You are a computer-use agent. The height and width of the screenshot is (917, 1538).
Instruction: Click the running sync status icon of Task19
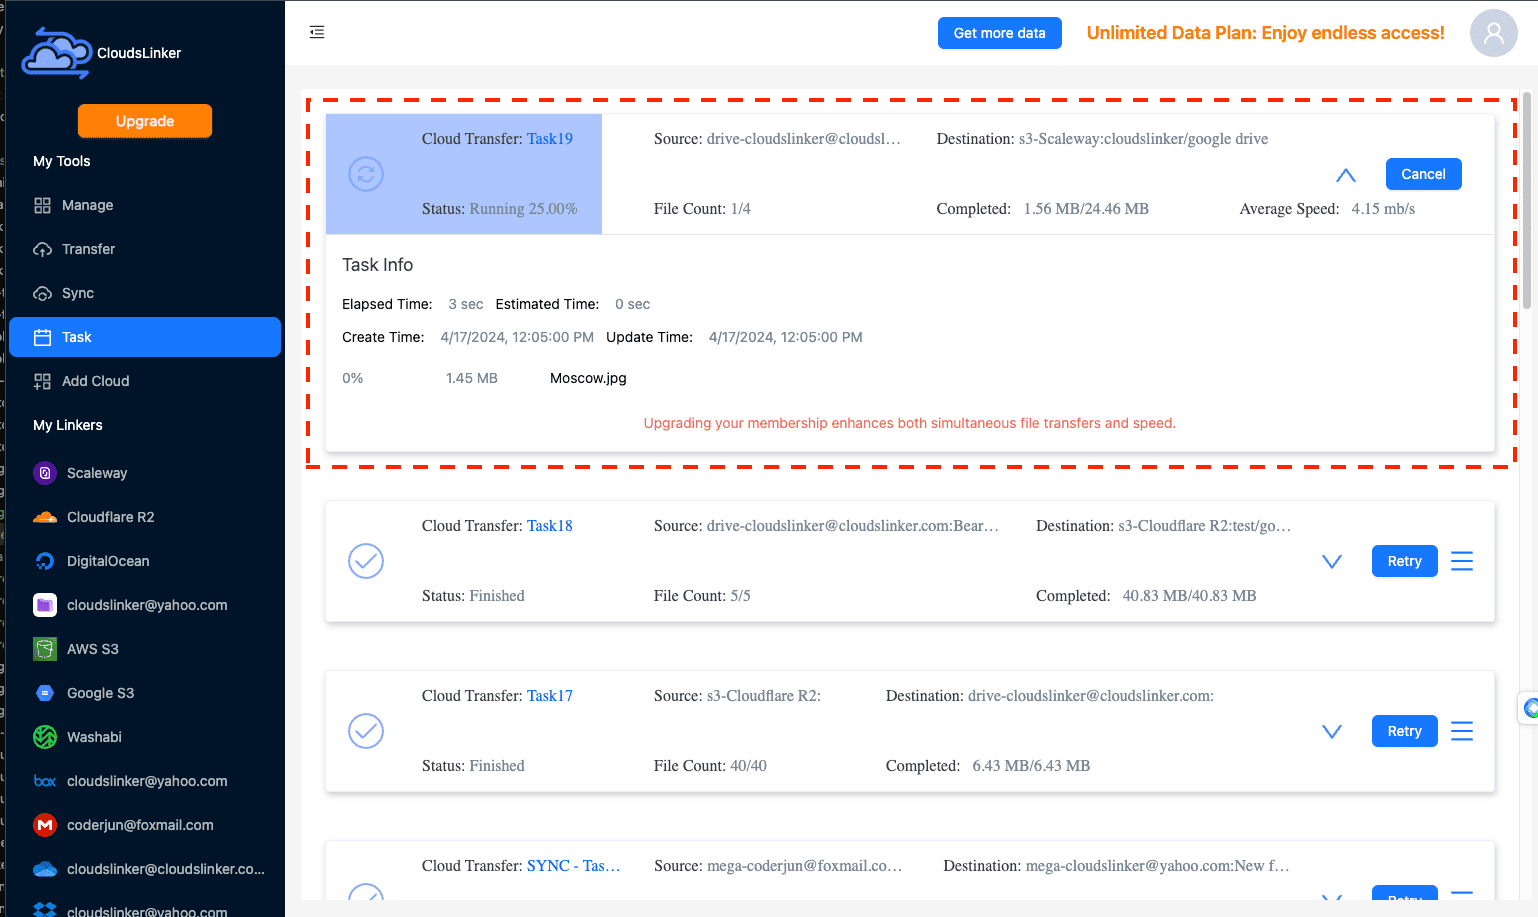[x=366, y=174]
